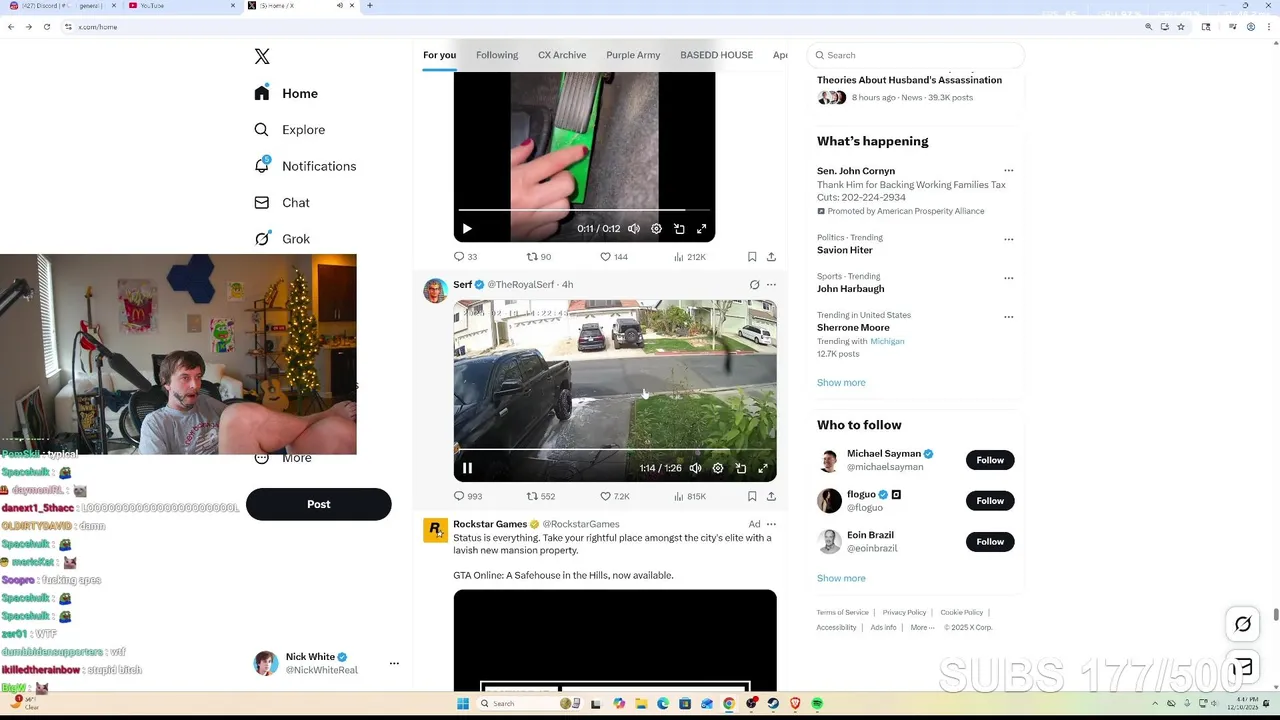The height and width of the screenshot is (720, 1280).
Task: Open Chat in the sidebar
Action: [x=282, y=202]
